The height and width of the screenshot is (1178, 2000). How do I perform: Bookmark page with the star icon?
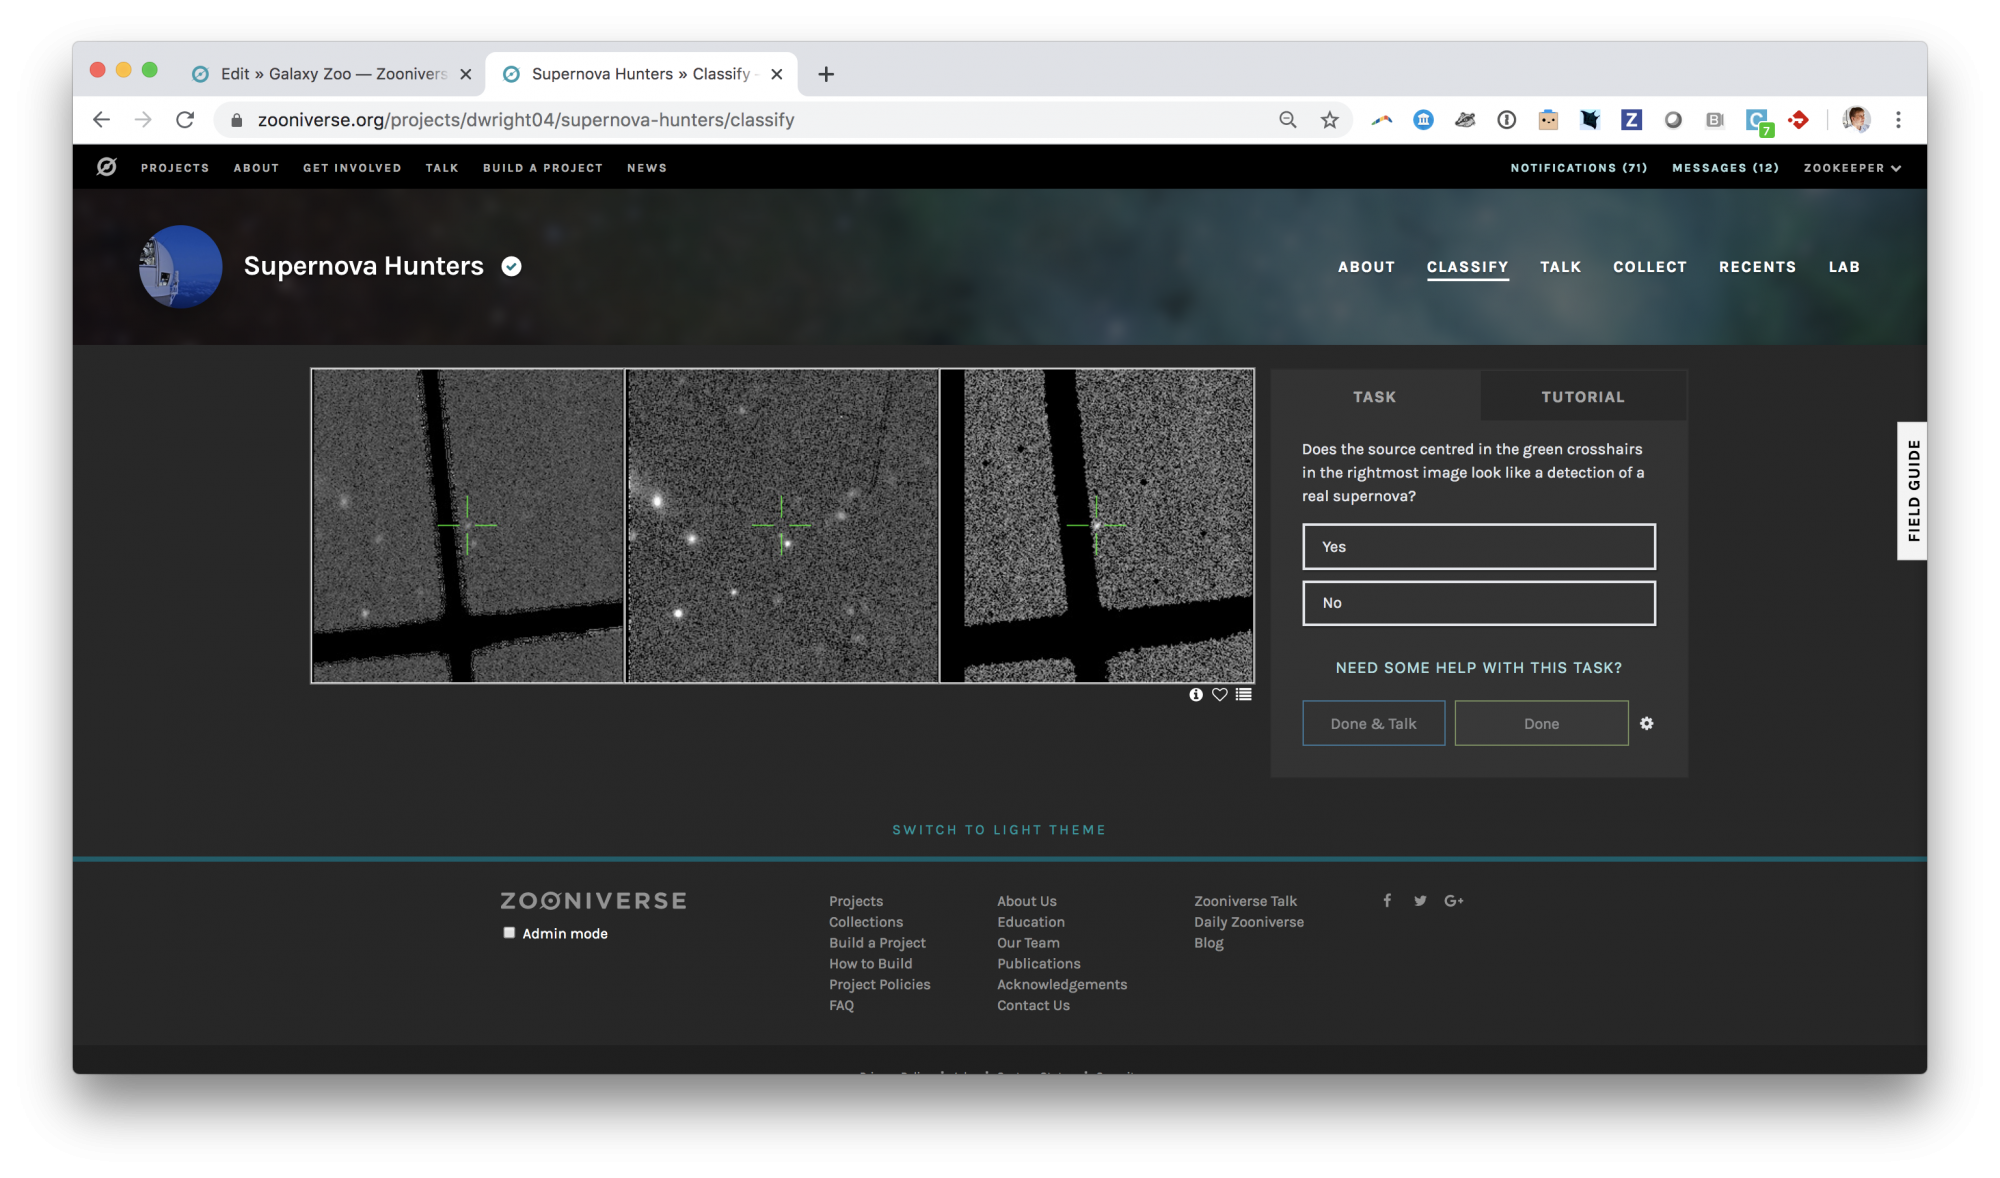pyautogui.click(x=1329, y=120)
